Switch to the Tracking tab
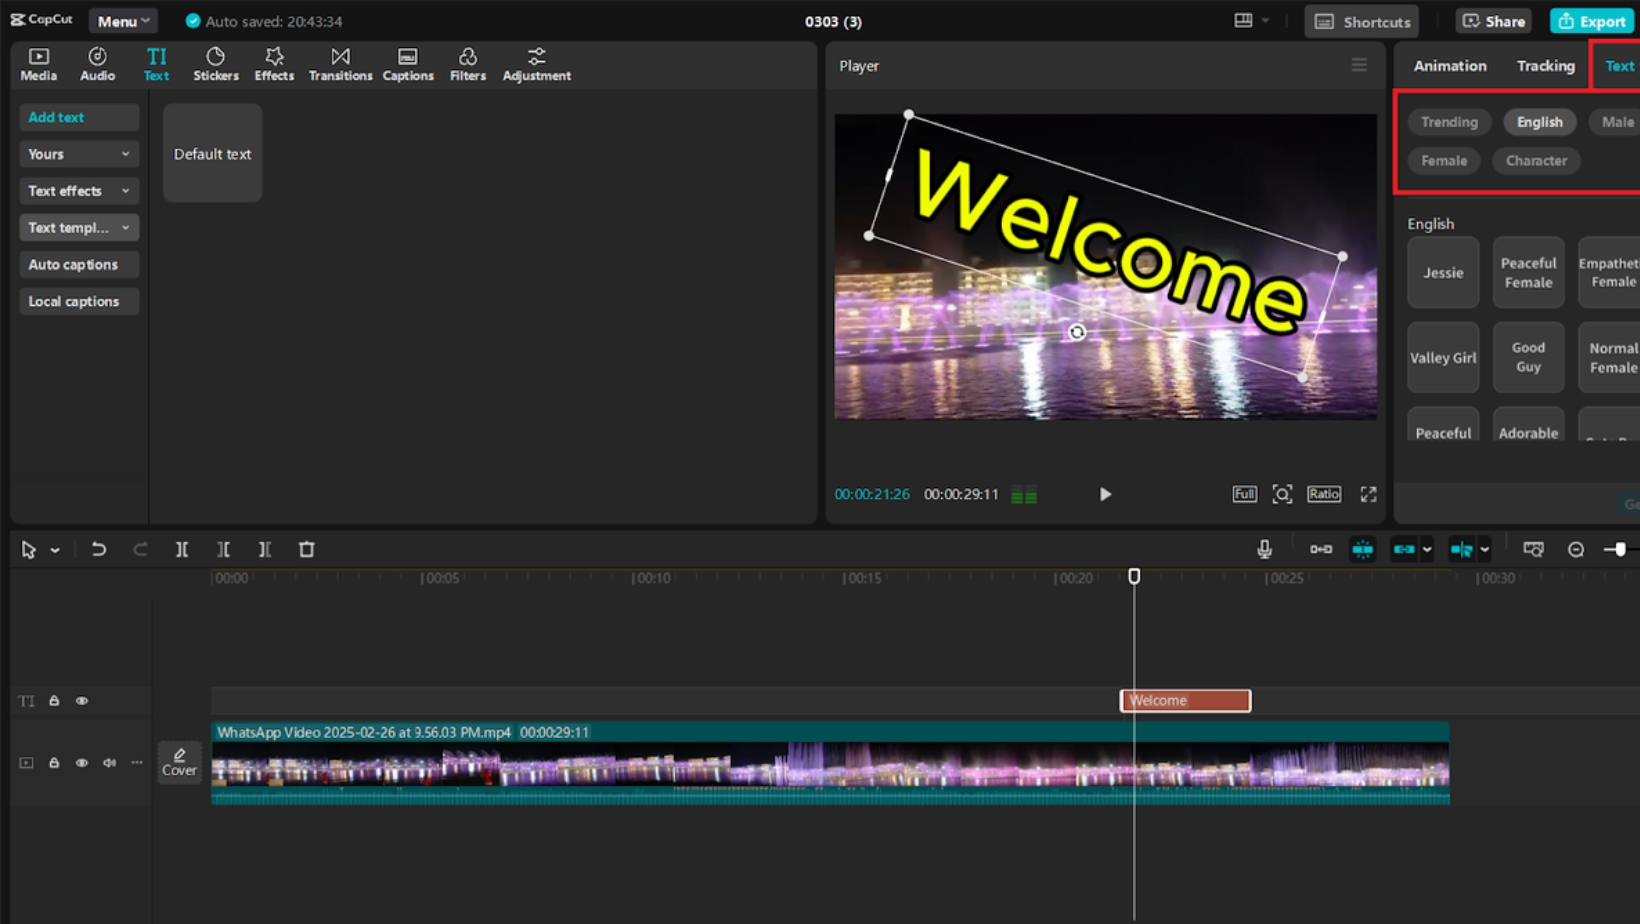This screenshot has height=924, width=1640. (x=1545, y=66)
